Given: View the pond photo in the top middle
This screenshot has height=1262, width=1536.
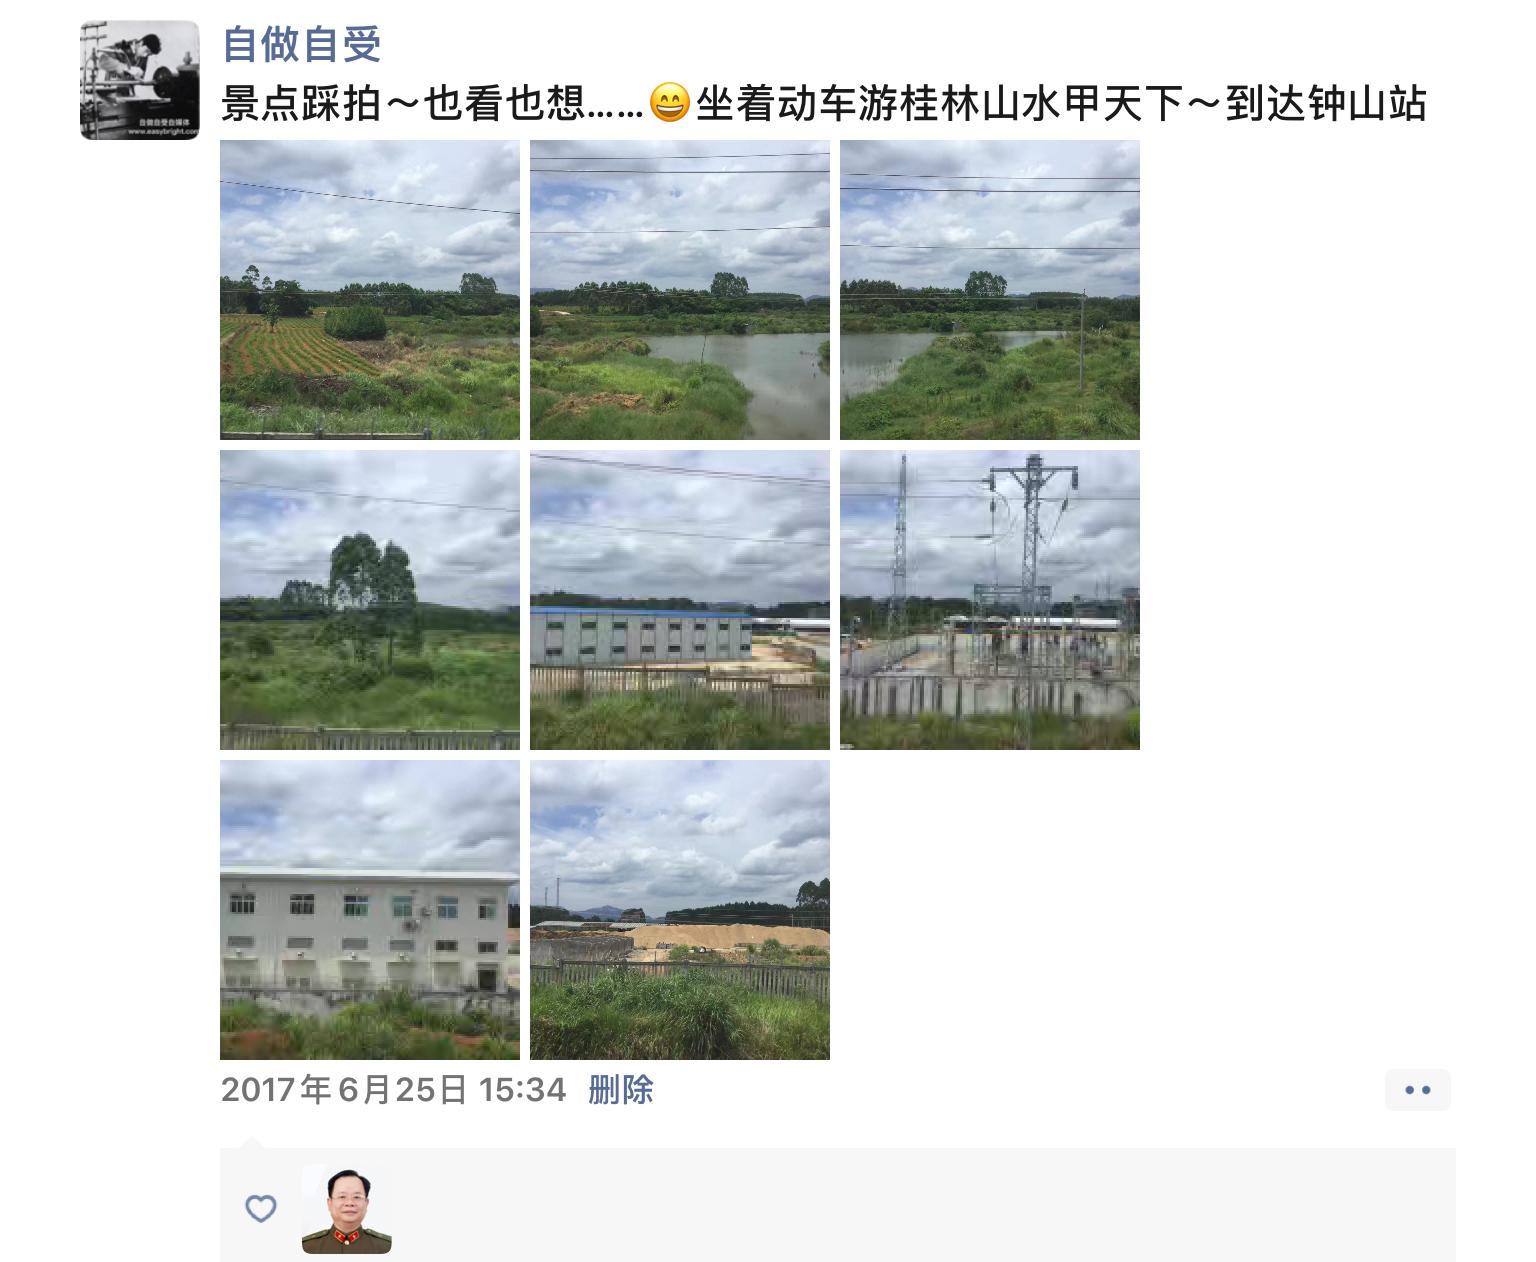Looking at the screenshot, I should (x=680, y=290).
